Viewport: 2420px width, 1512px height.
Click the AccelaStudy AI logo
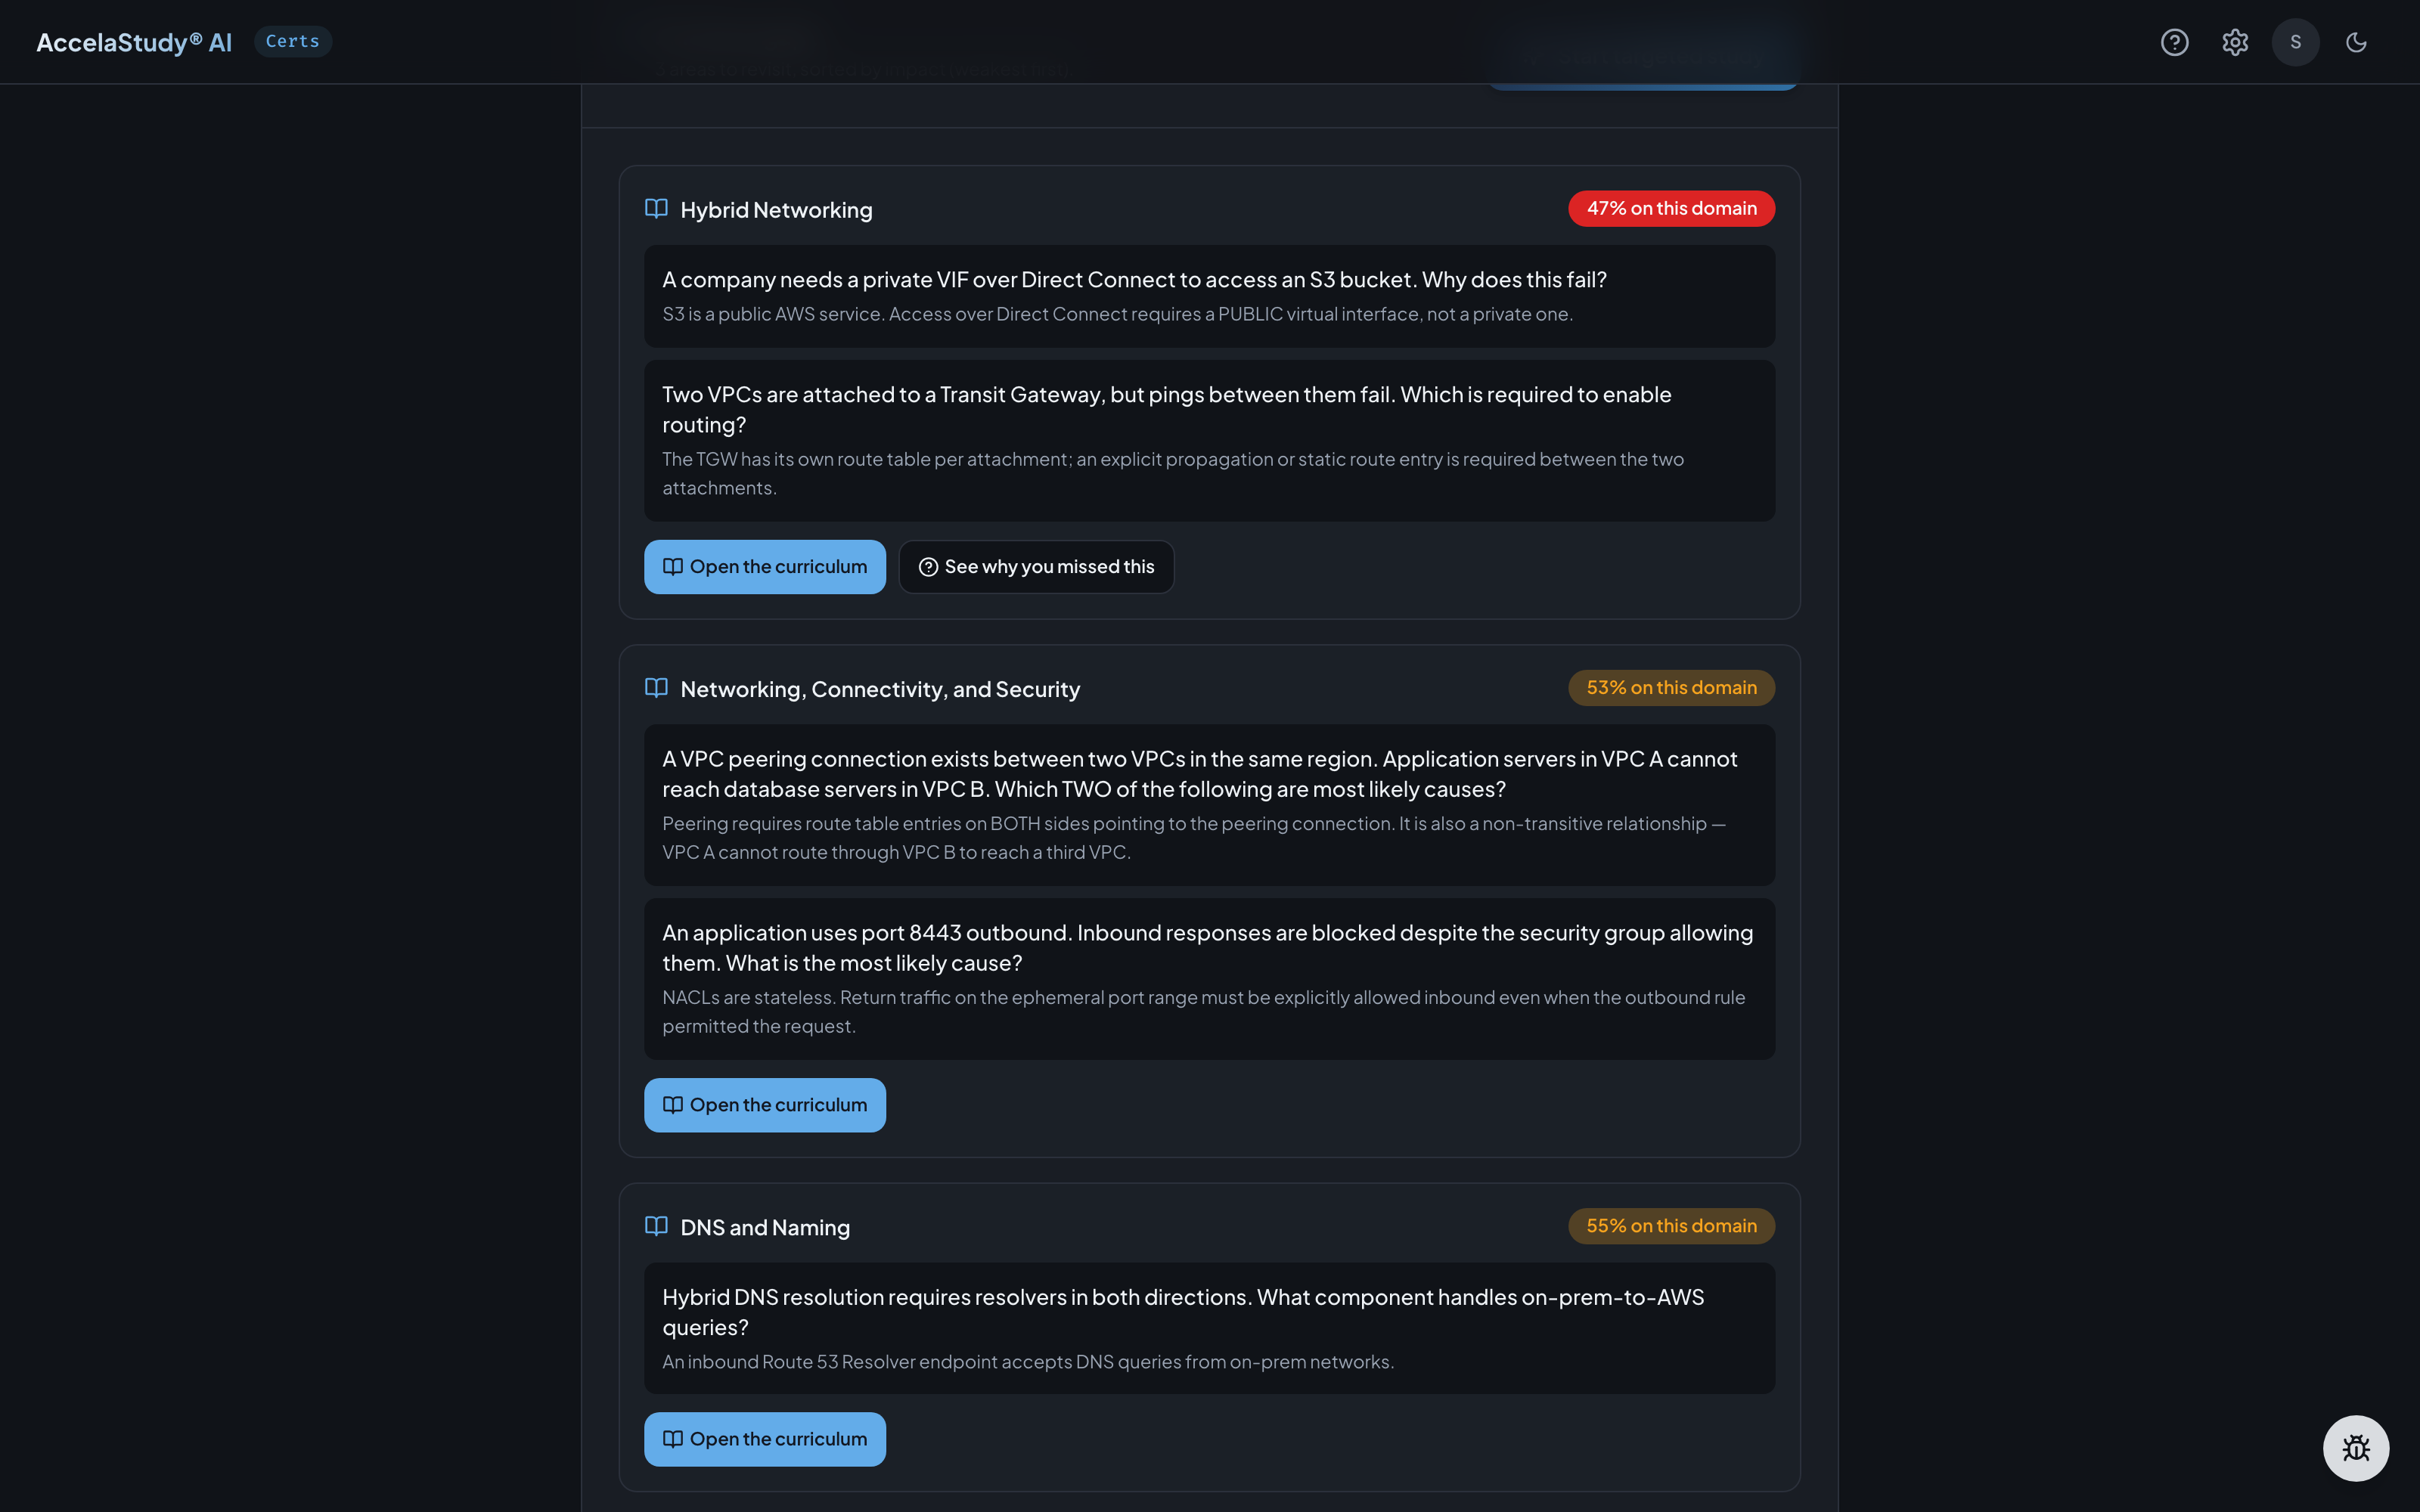click(x=134, y=42)
